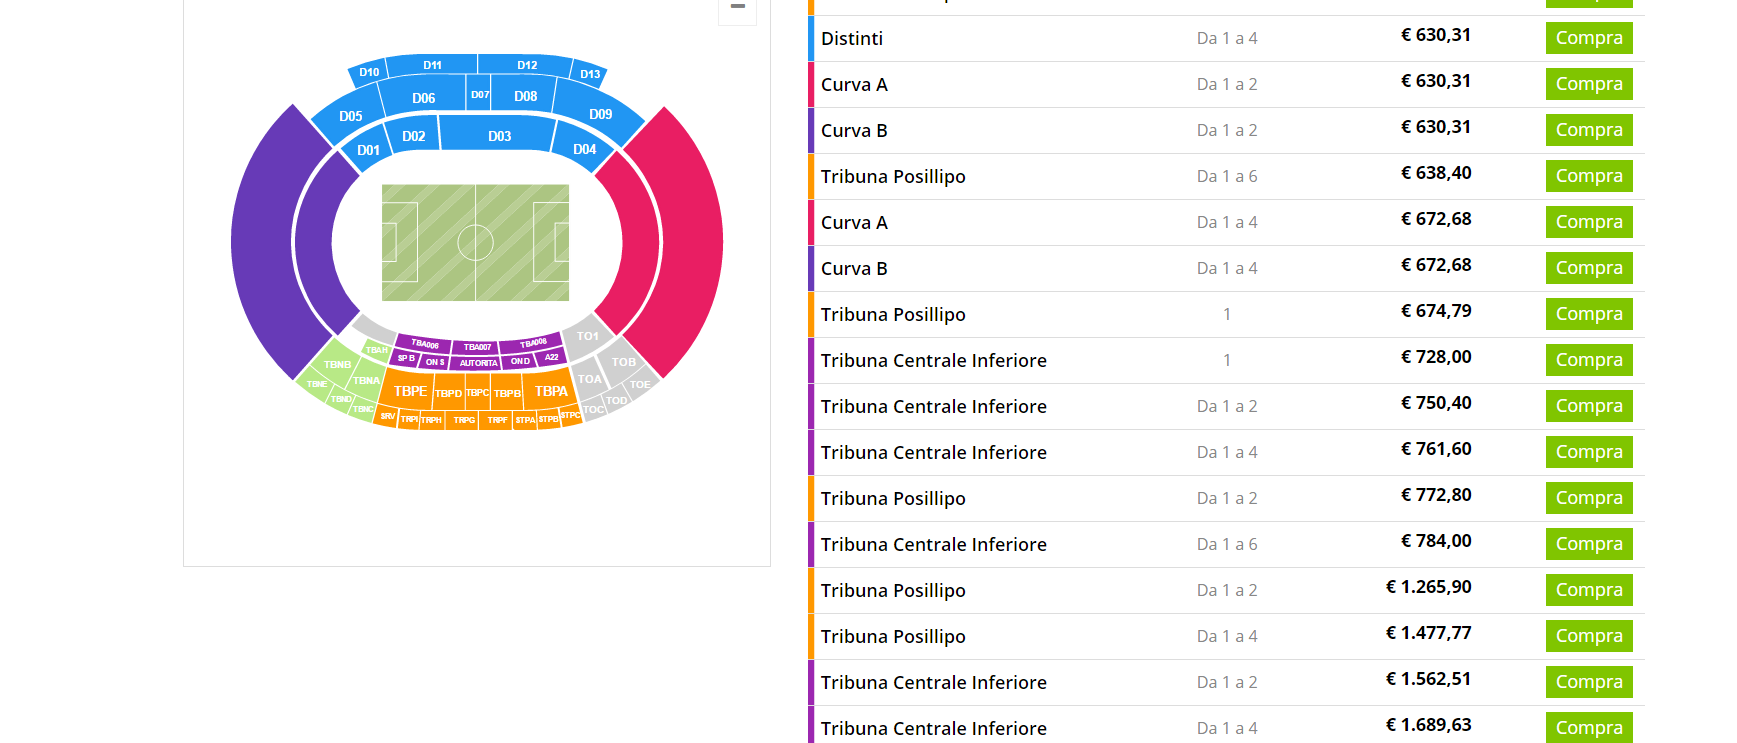Purchase Tribuna Centrale Inferiore at € 728,00

[x=1588, y=360]
